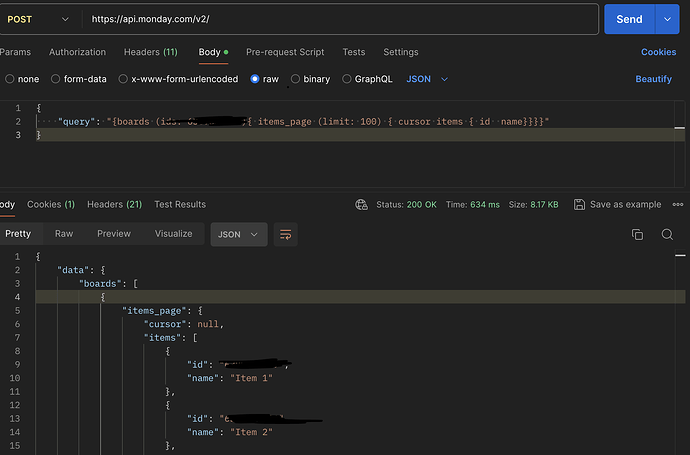Click the "Item 2" name value
This screenshot has width=690, height=455.
pos(251,433)
